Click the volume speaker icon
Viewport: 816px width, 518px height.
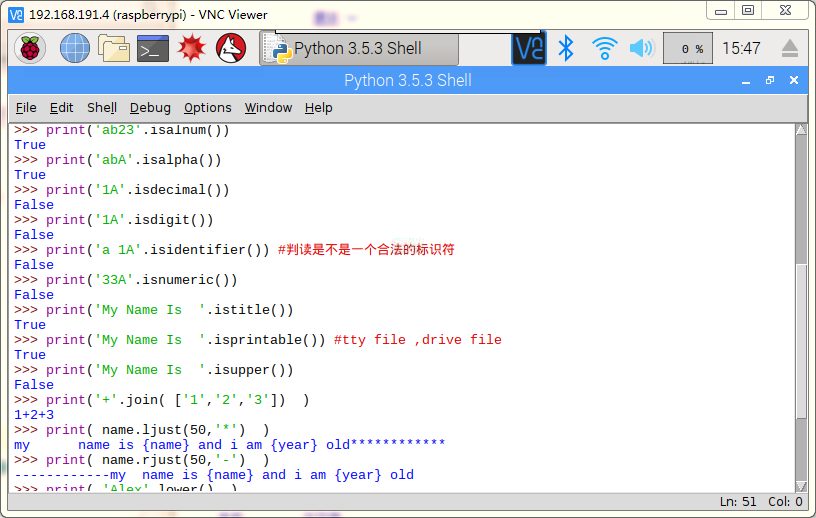pos(641,48)
